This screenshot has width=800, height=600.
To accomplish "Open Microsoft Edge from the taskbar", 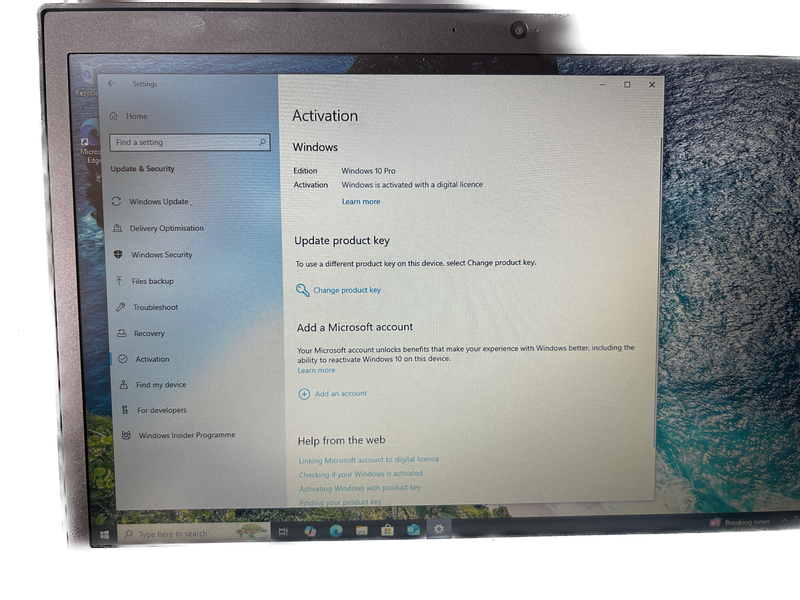I will point(336,531).
